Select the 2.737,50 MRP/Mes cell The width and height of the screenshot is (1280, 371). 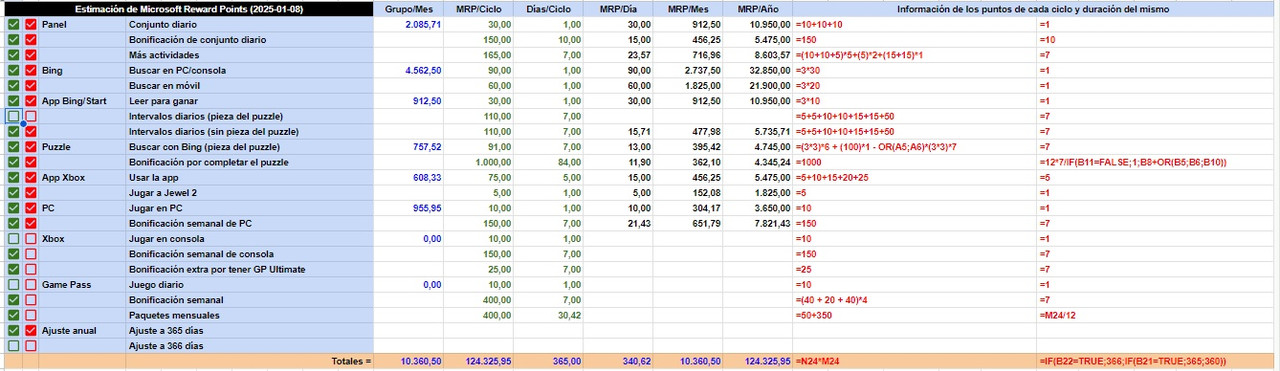tap(689, 70)
